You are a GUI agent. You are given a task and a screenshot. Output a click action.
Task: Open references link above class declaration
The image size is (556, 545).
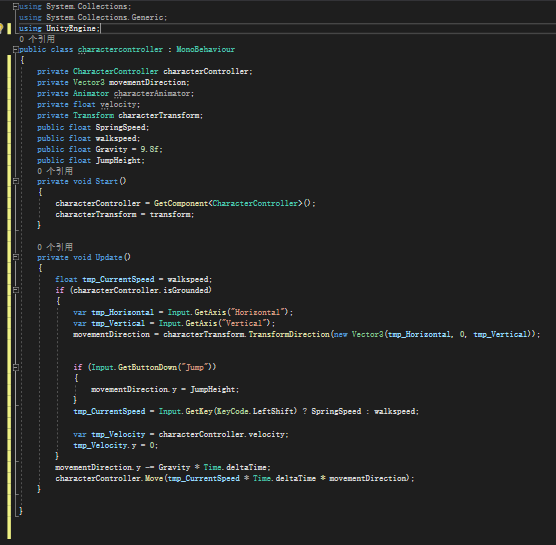coord(37,39)
